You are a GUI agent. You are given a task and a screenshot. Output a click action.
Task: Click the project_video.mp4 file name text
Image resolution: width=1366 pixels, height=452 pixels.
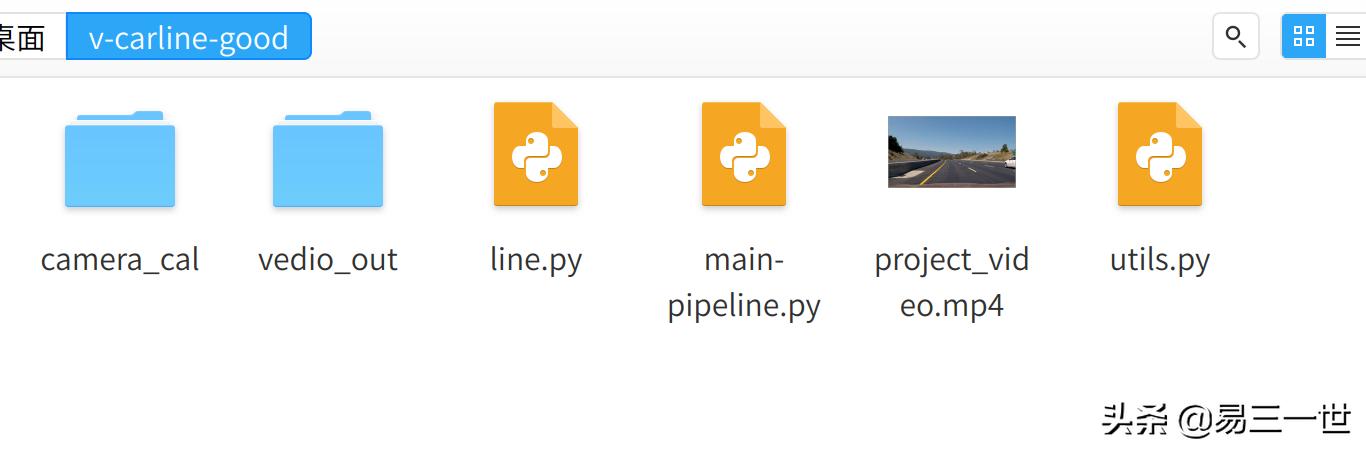pos(952,283)
